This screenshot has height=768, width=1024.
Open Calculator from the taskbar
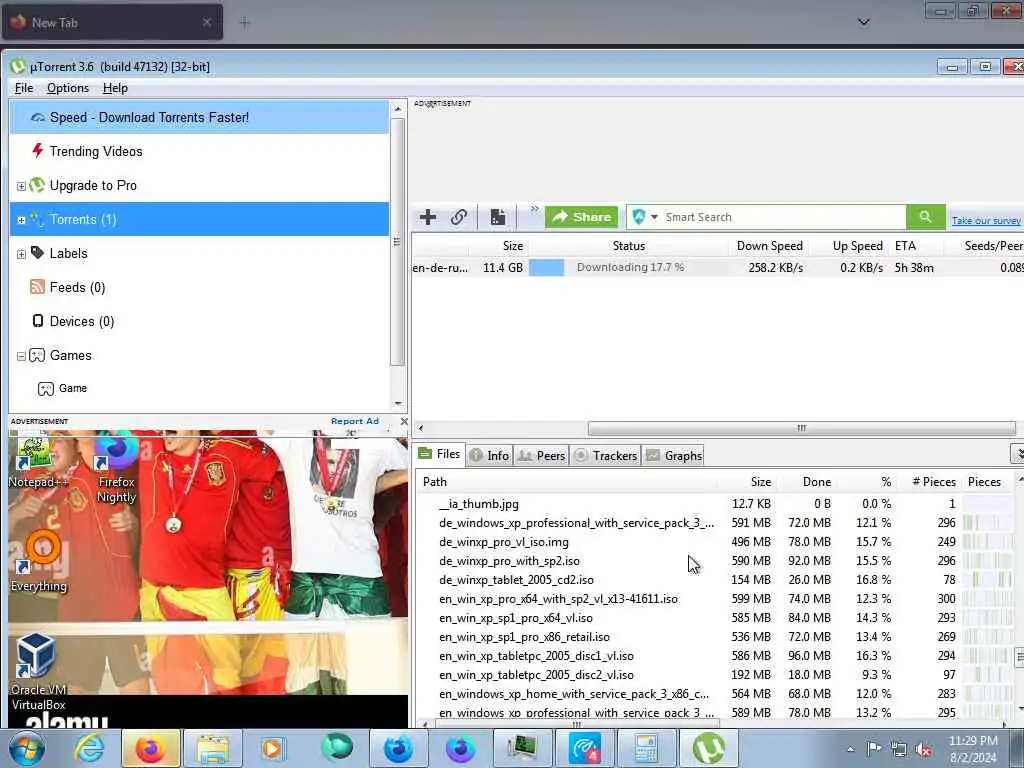[645, 748]
